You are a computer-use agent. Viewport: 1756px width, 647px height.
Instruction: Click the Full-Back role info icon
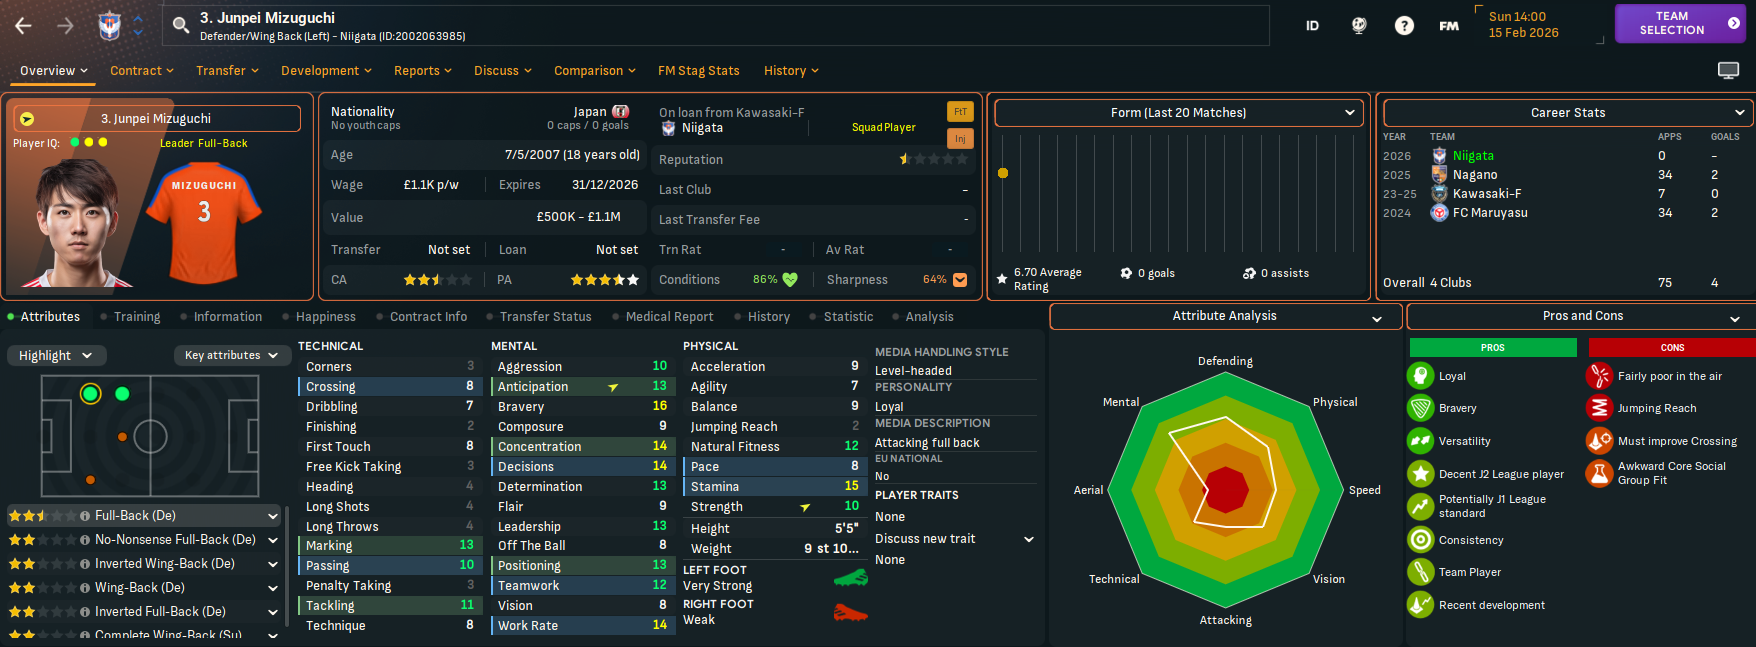[85, 516]
